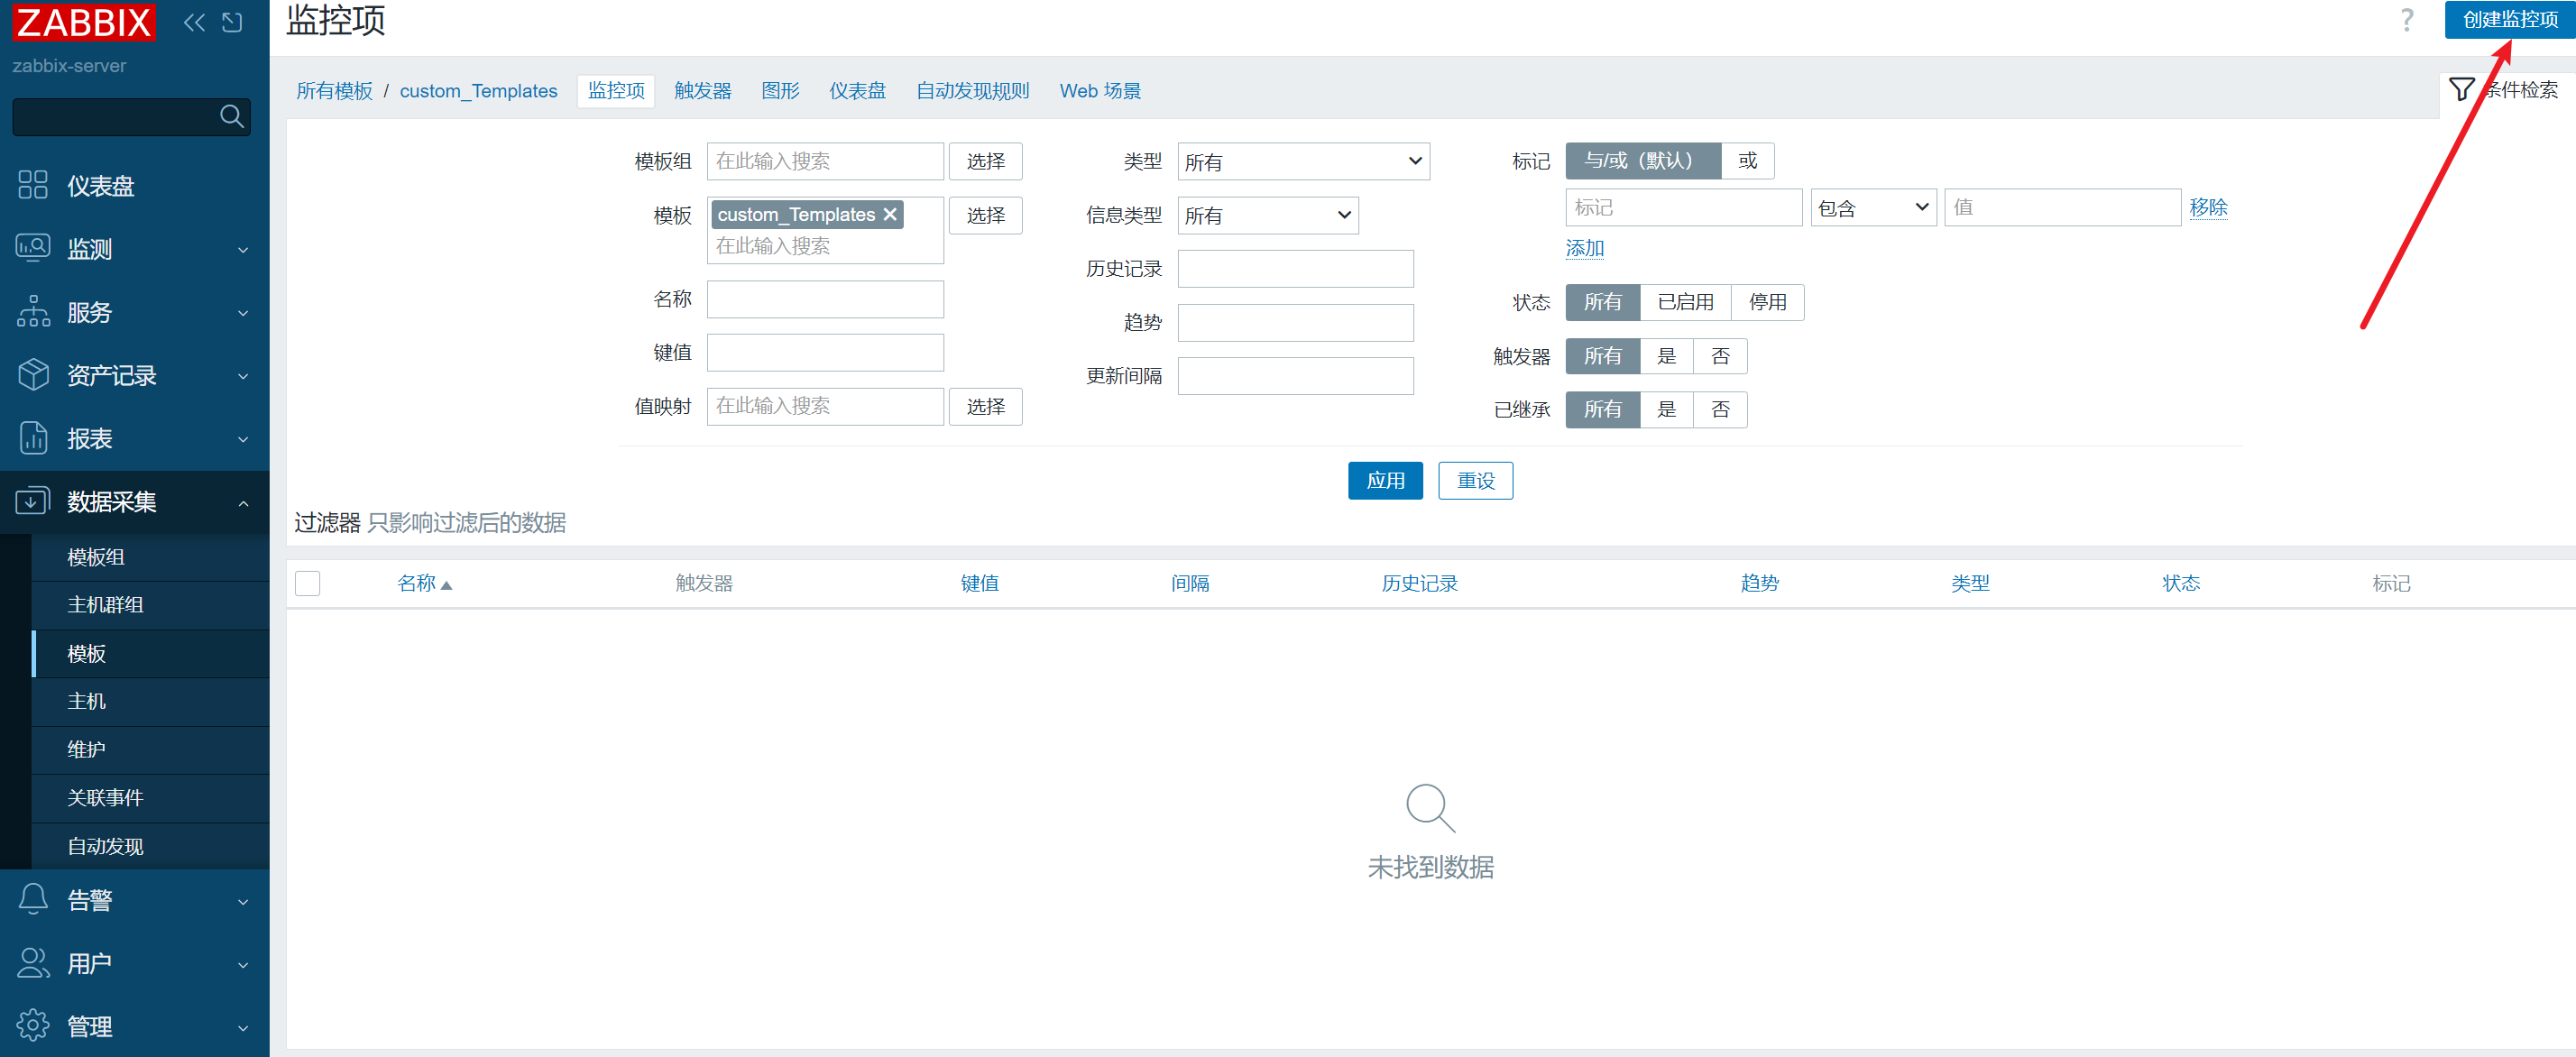The width and height of the screenshot is (2576, 1057).
Task: Open 主机群组 in the sidebar submenu
Action: click(151, 604)
